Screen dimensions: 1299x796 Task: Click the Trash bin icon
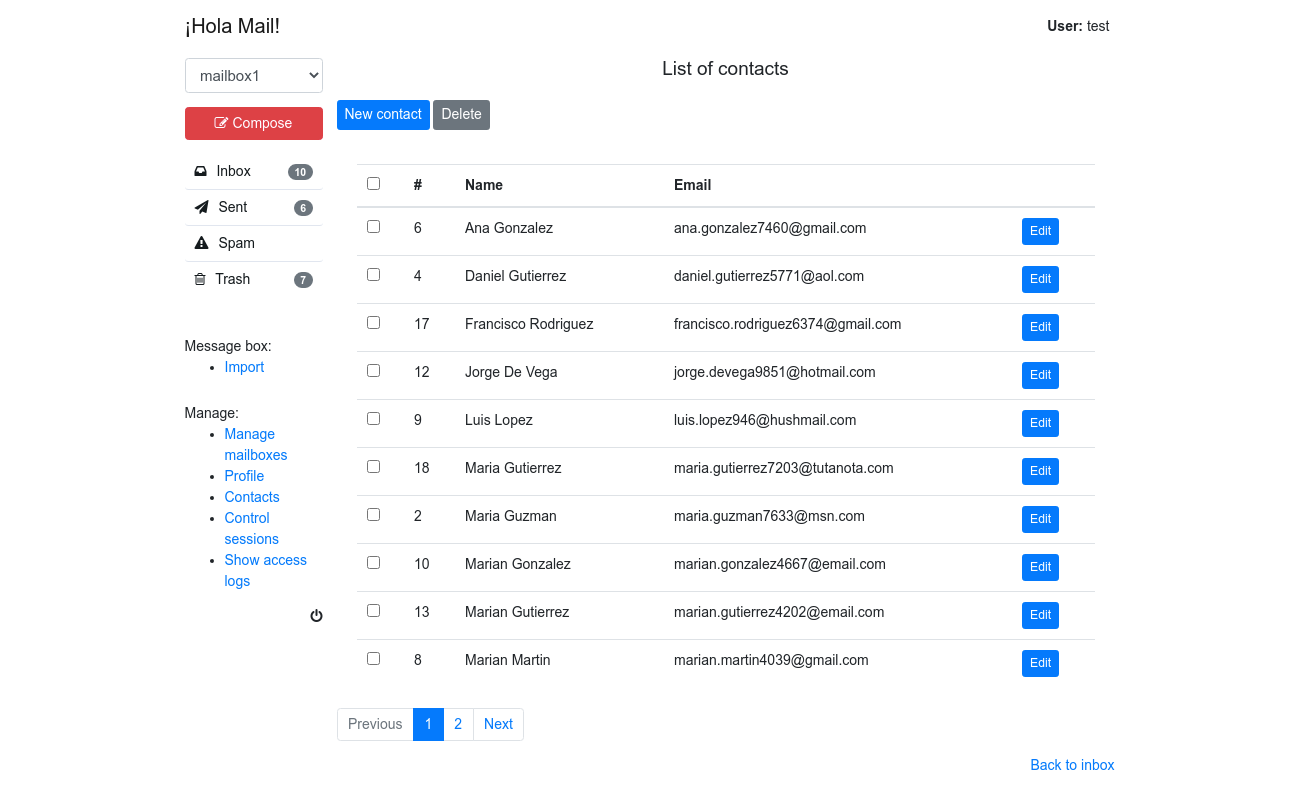(200, 279)
